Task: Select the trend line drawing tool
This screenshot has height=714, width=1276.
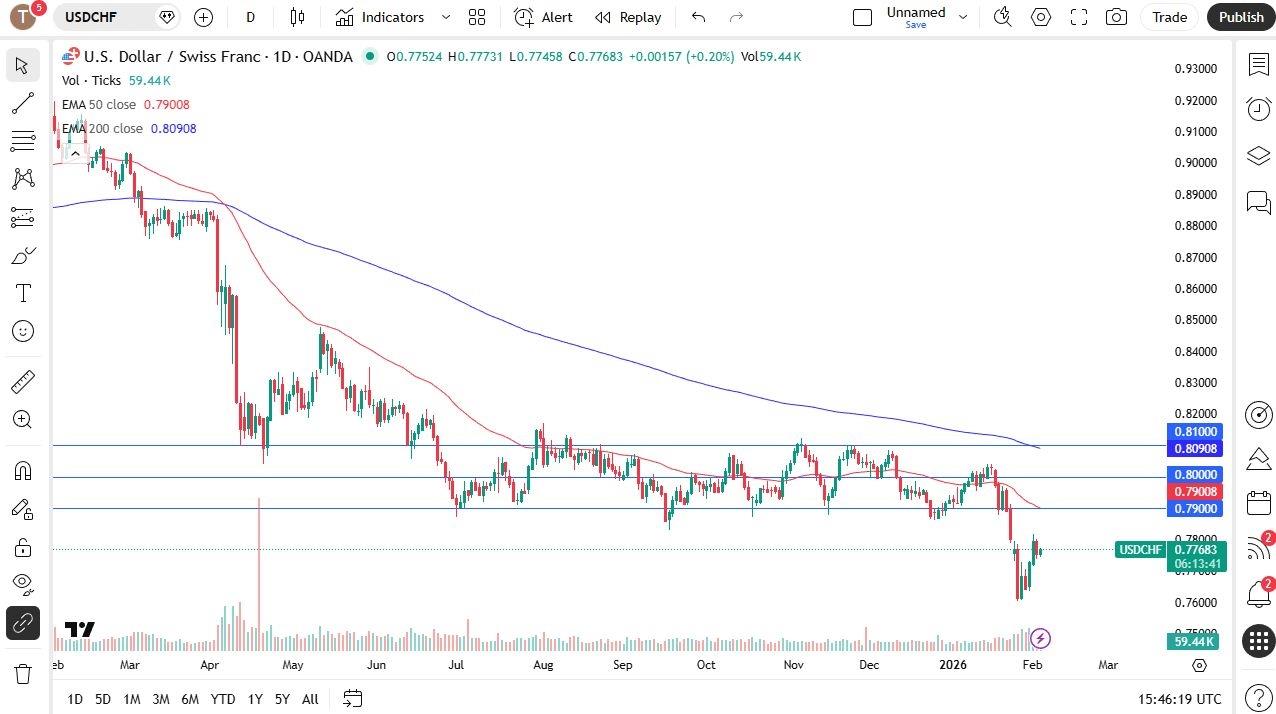Action: coord(22,103)
